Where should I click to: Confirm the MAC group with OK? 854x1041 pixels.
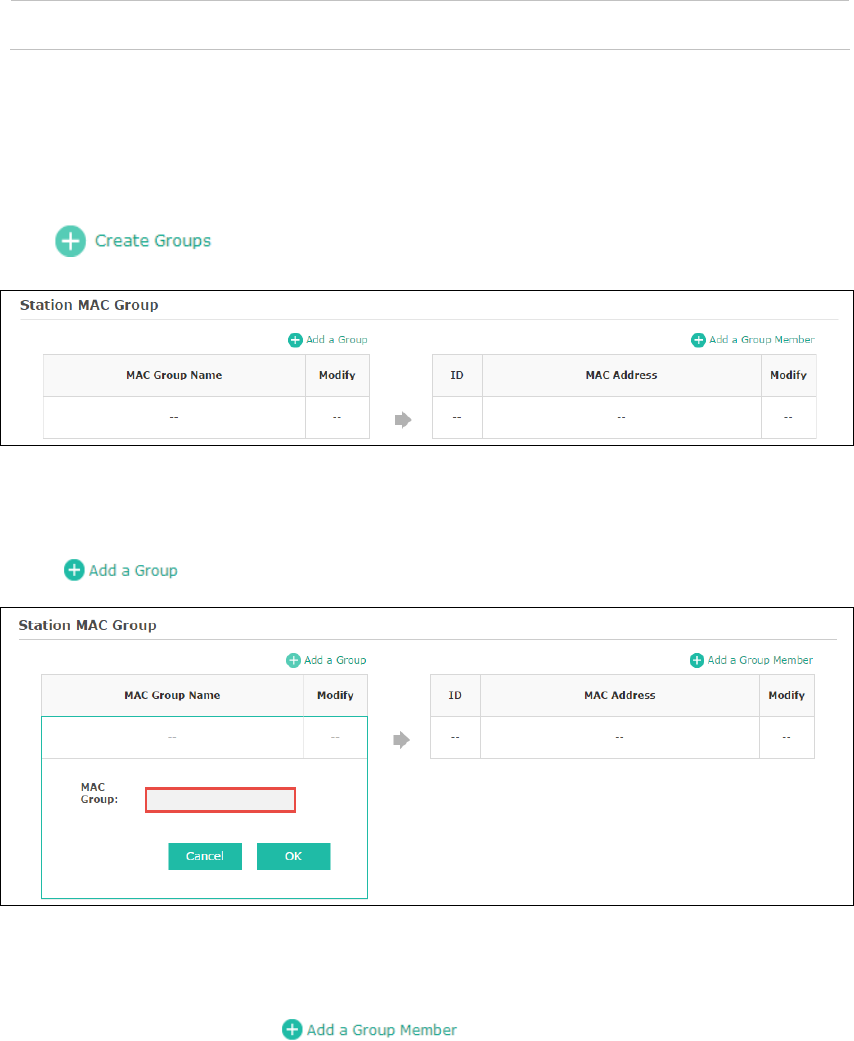click(x=294, y=856)
